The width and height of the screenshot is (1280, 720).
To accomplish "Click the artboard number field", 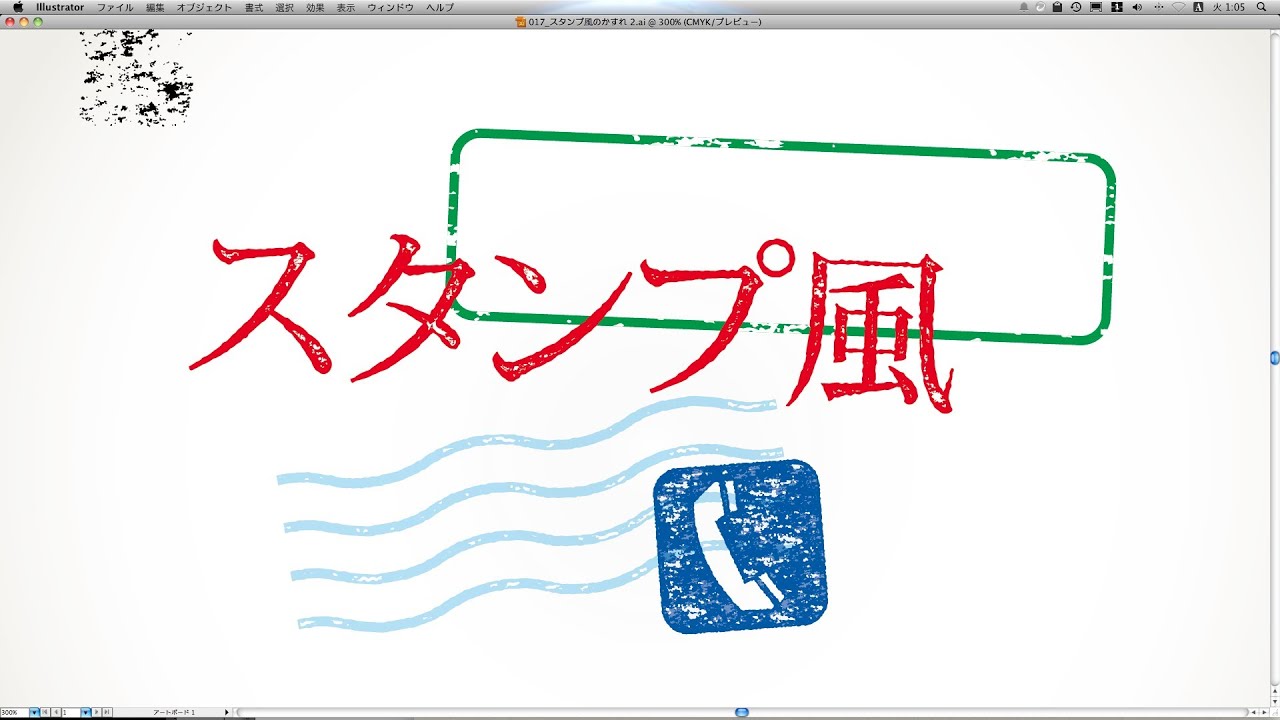I will [x=71, y=712].
